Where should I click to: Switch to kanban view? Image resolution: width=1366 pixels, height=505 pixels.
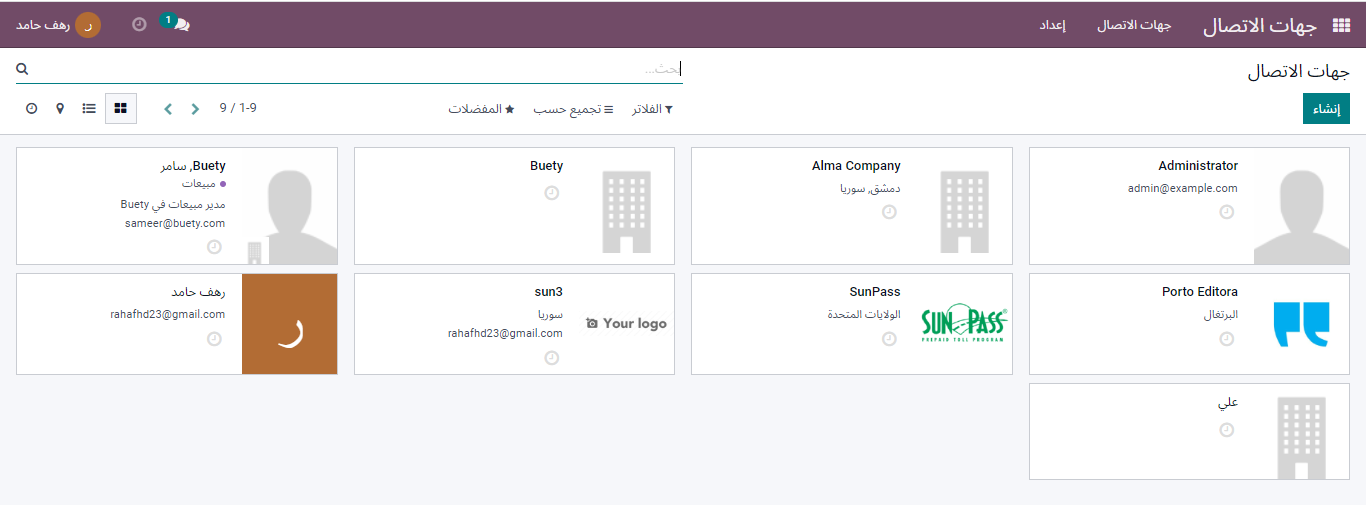pyautogui.click(x=120, y=108)
